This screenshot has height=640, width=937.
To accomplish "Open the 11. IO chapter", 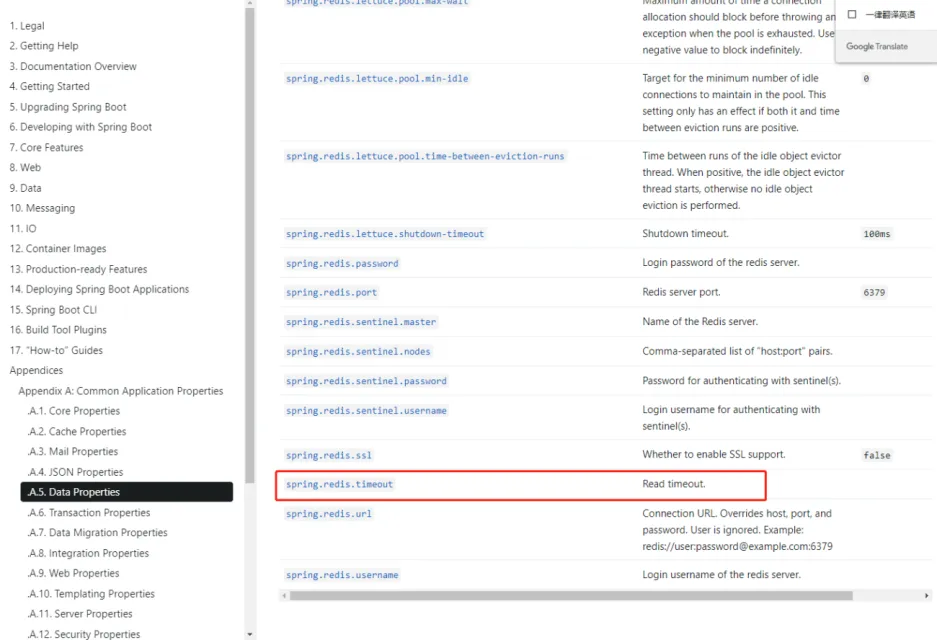I will (x=23, y=229).
